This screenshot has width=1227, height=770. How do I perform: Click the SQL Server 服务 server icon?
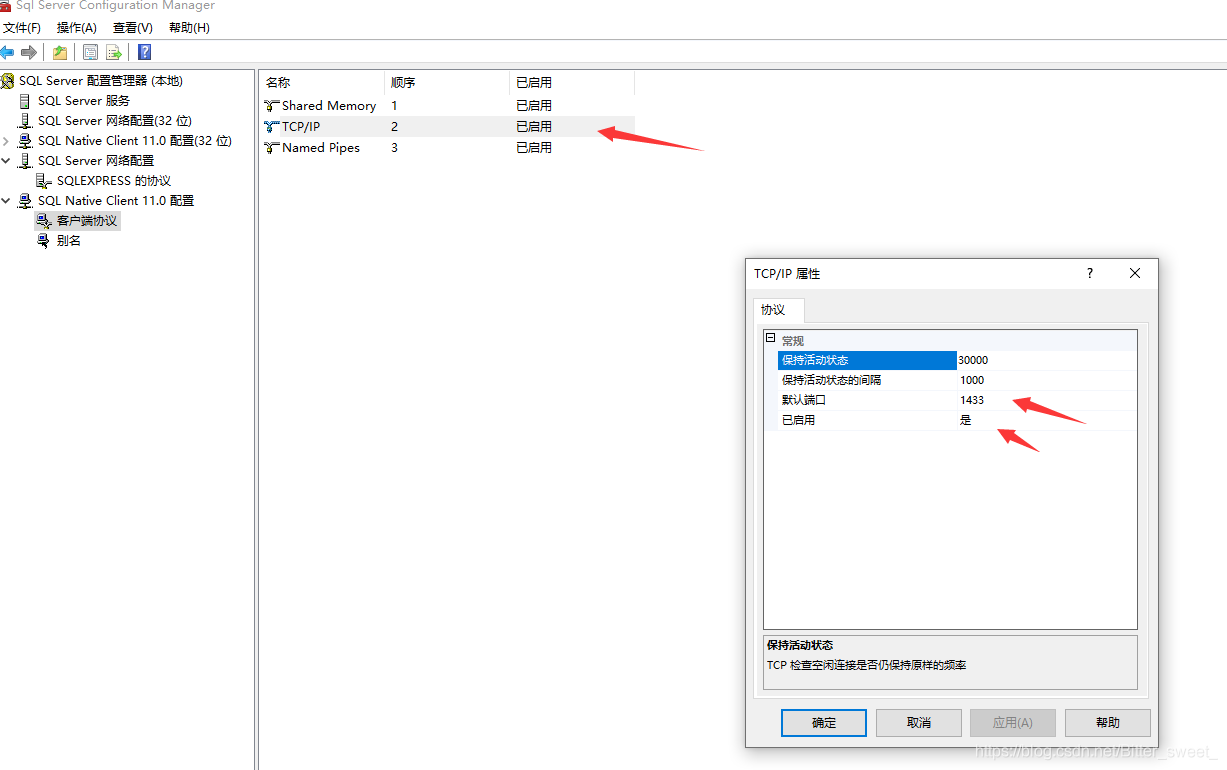(25, 101)
